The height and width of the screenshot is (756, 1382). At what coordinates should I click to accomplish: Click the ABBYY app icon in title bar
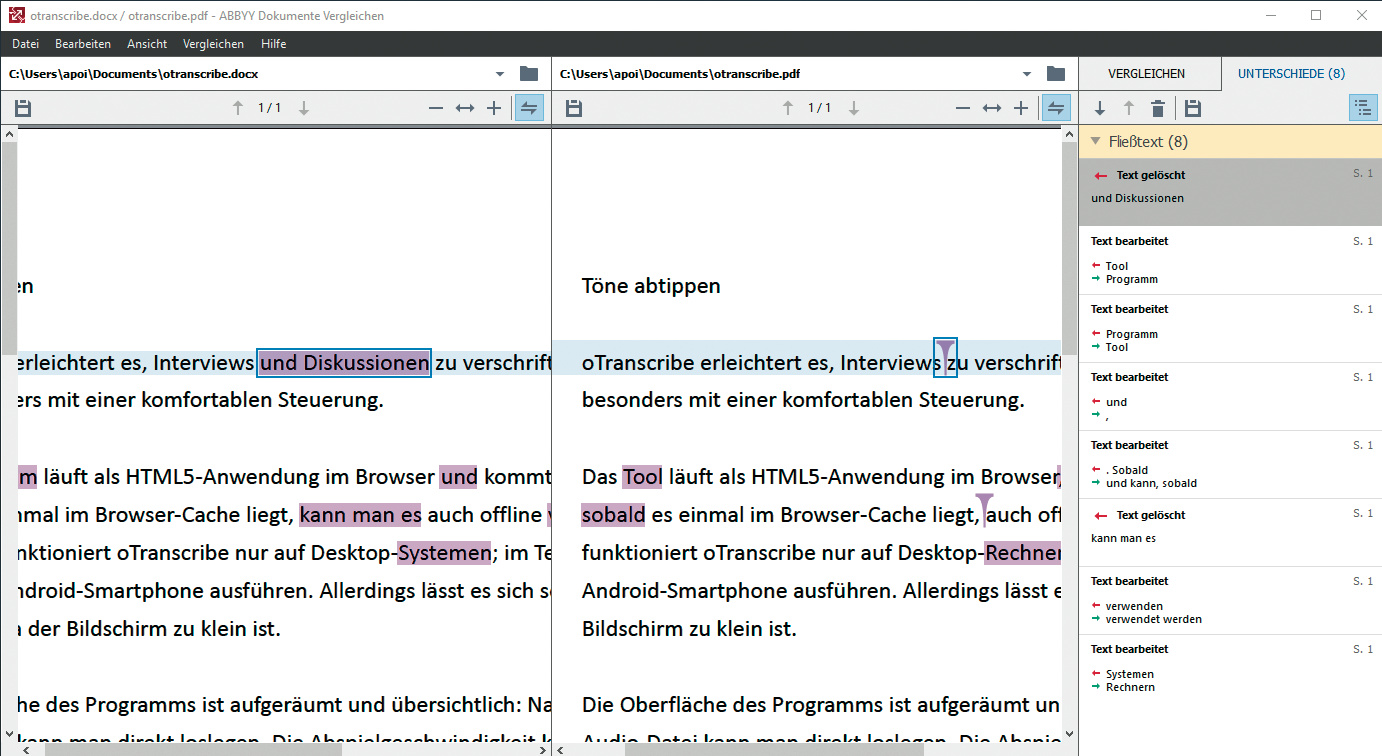pyautogui.click(x=16, y=15)
